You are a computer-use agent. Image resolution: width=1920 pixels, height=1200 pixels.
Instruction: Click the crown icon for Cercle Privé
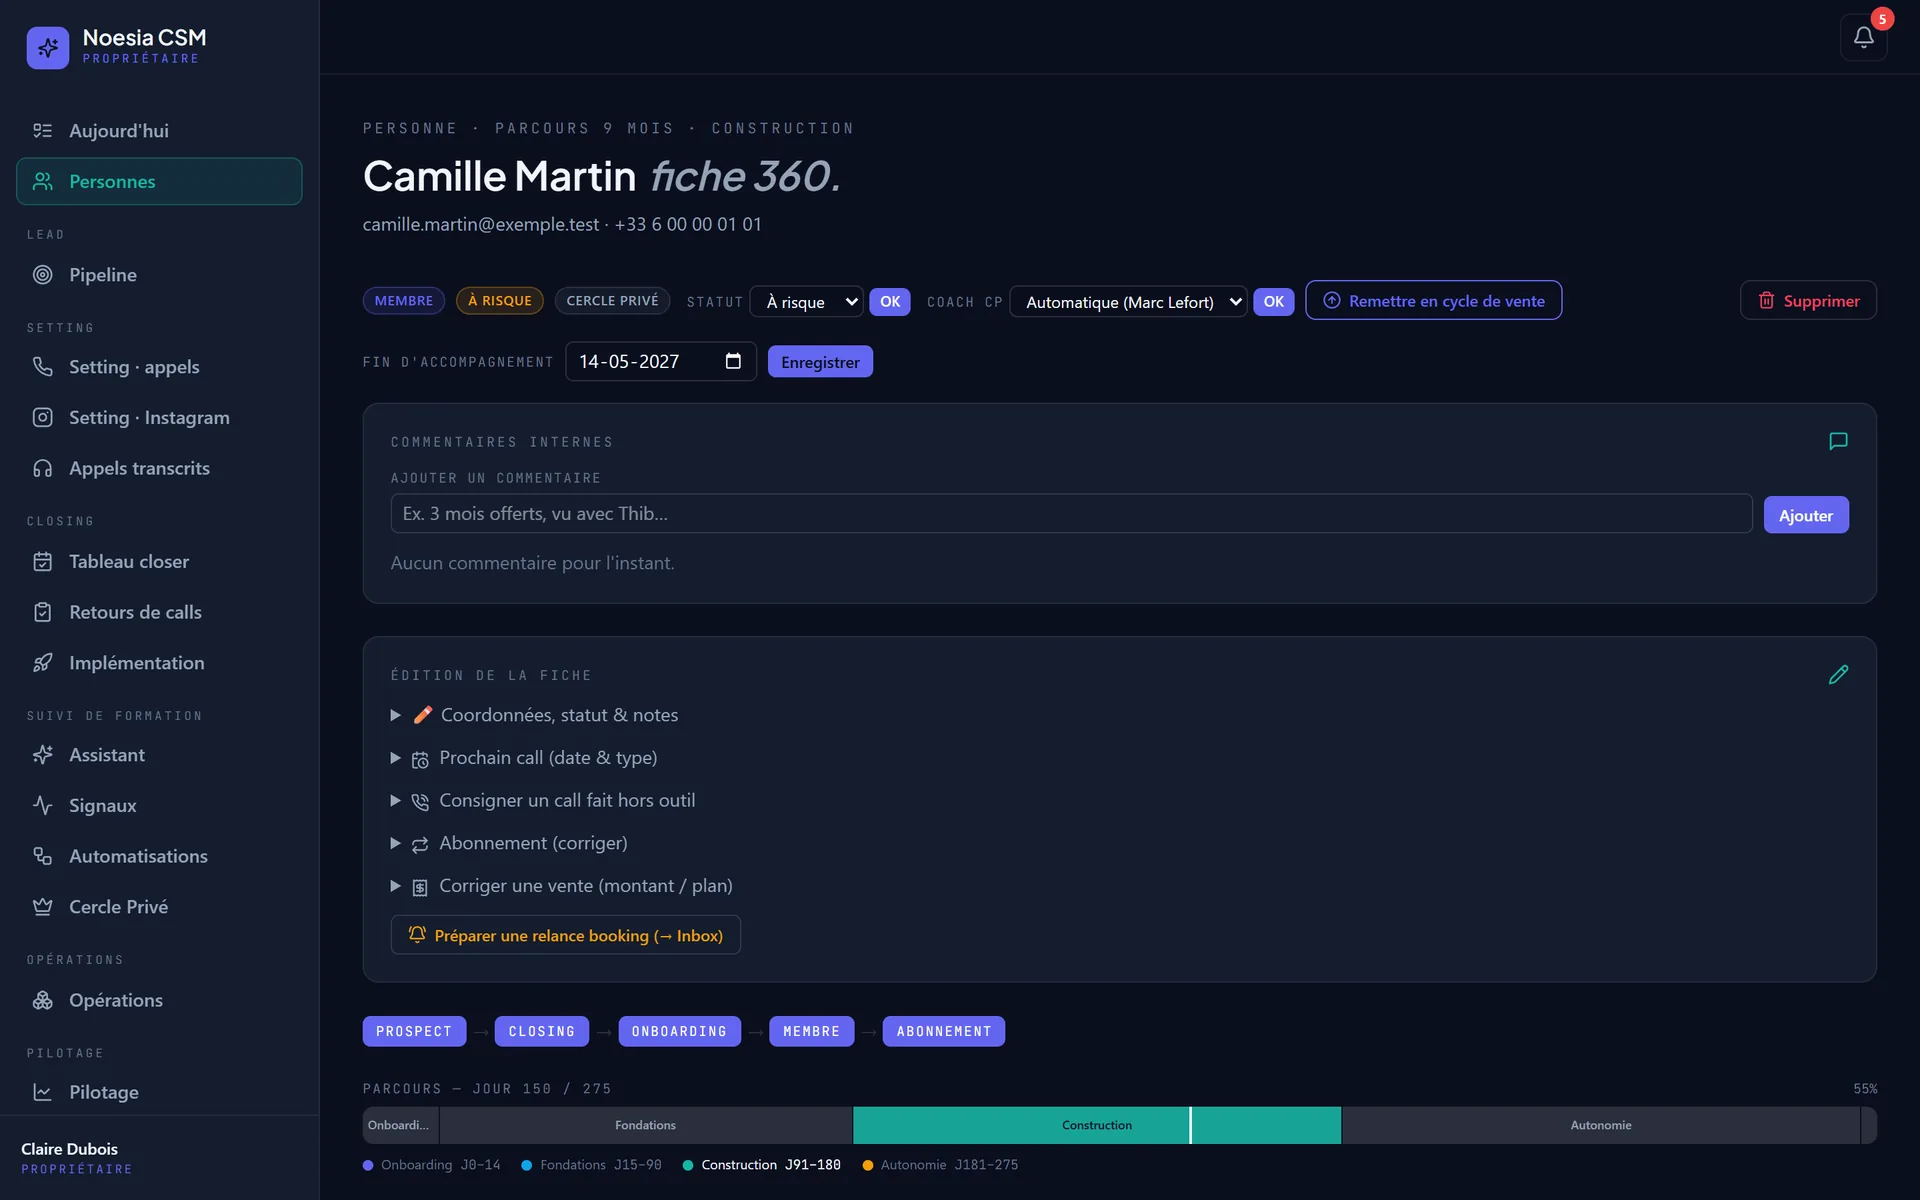[x=43, y=907]
